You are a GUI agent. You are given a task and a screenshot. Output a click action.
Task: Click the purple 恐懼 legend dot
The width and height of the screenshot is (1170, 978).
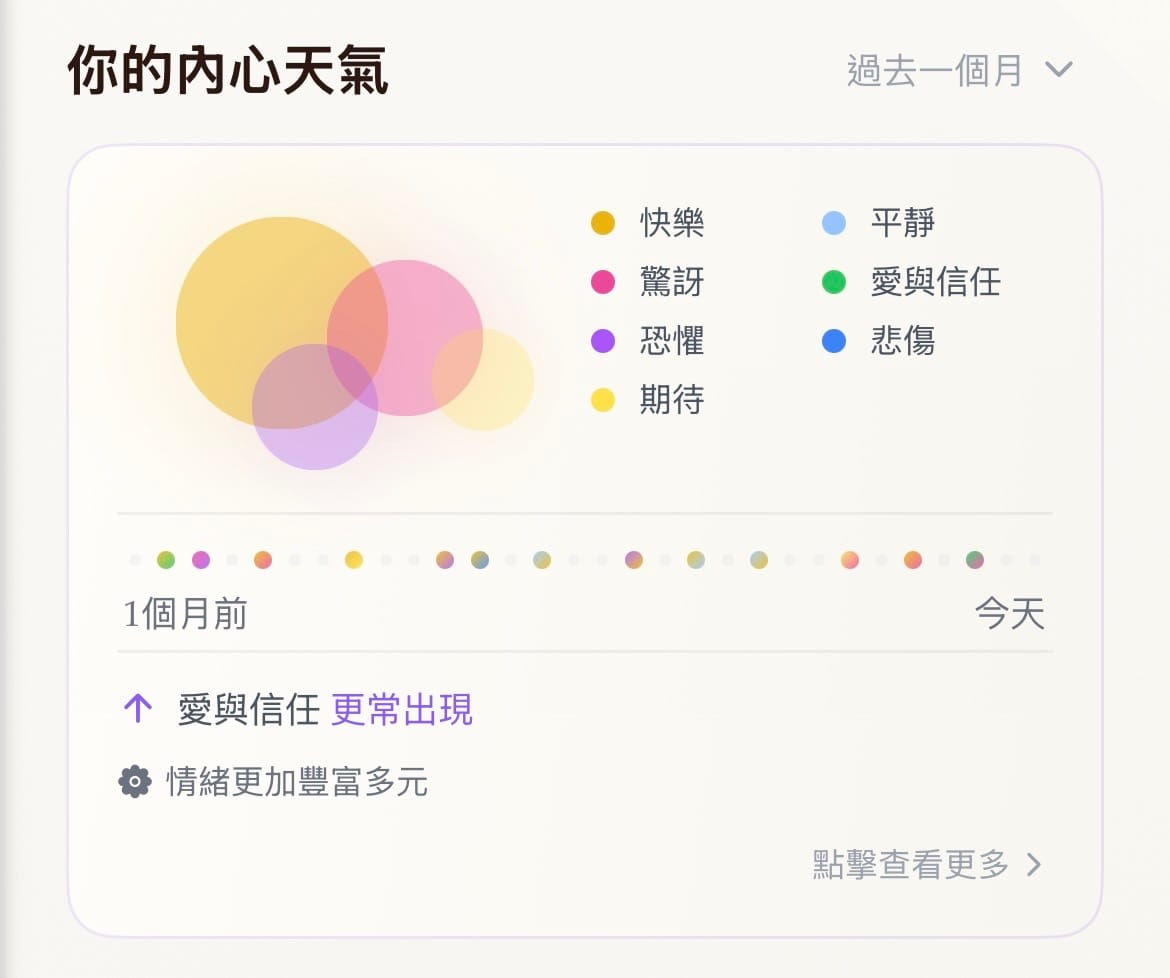(x=602, y=341)
